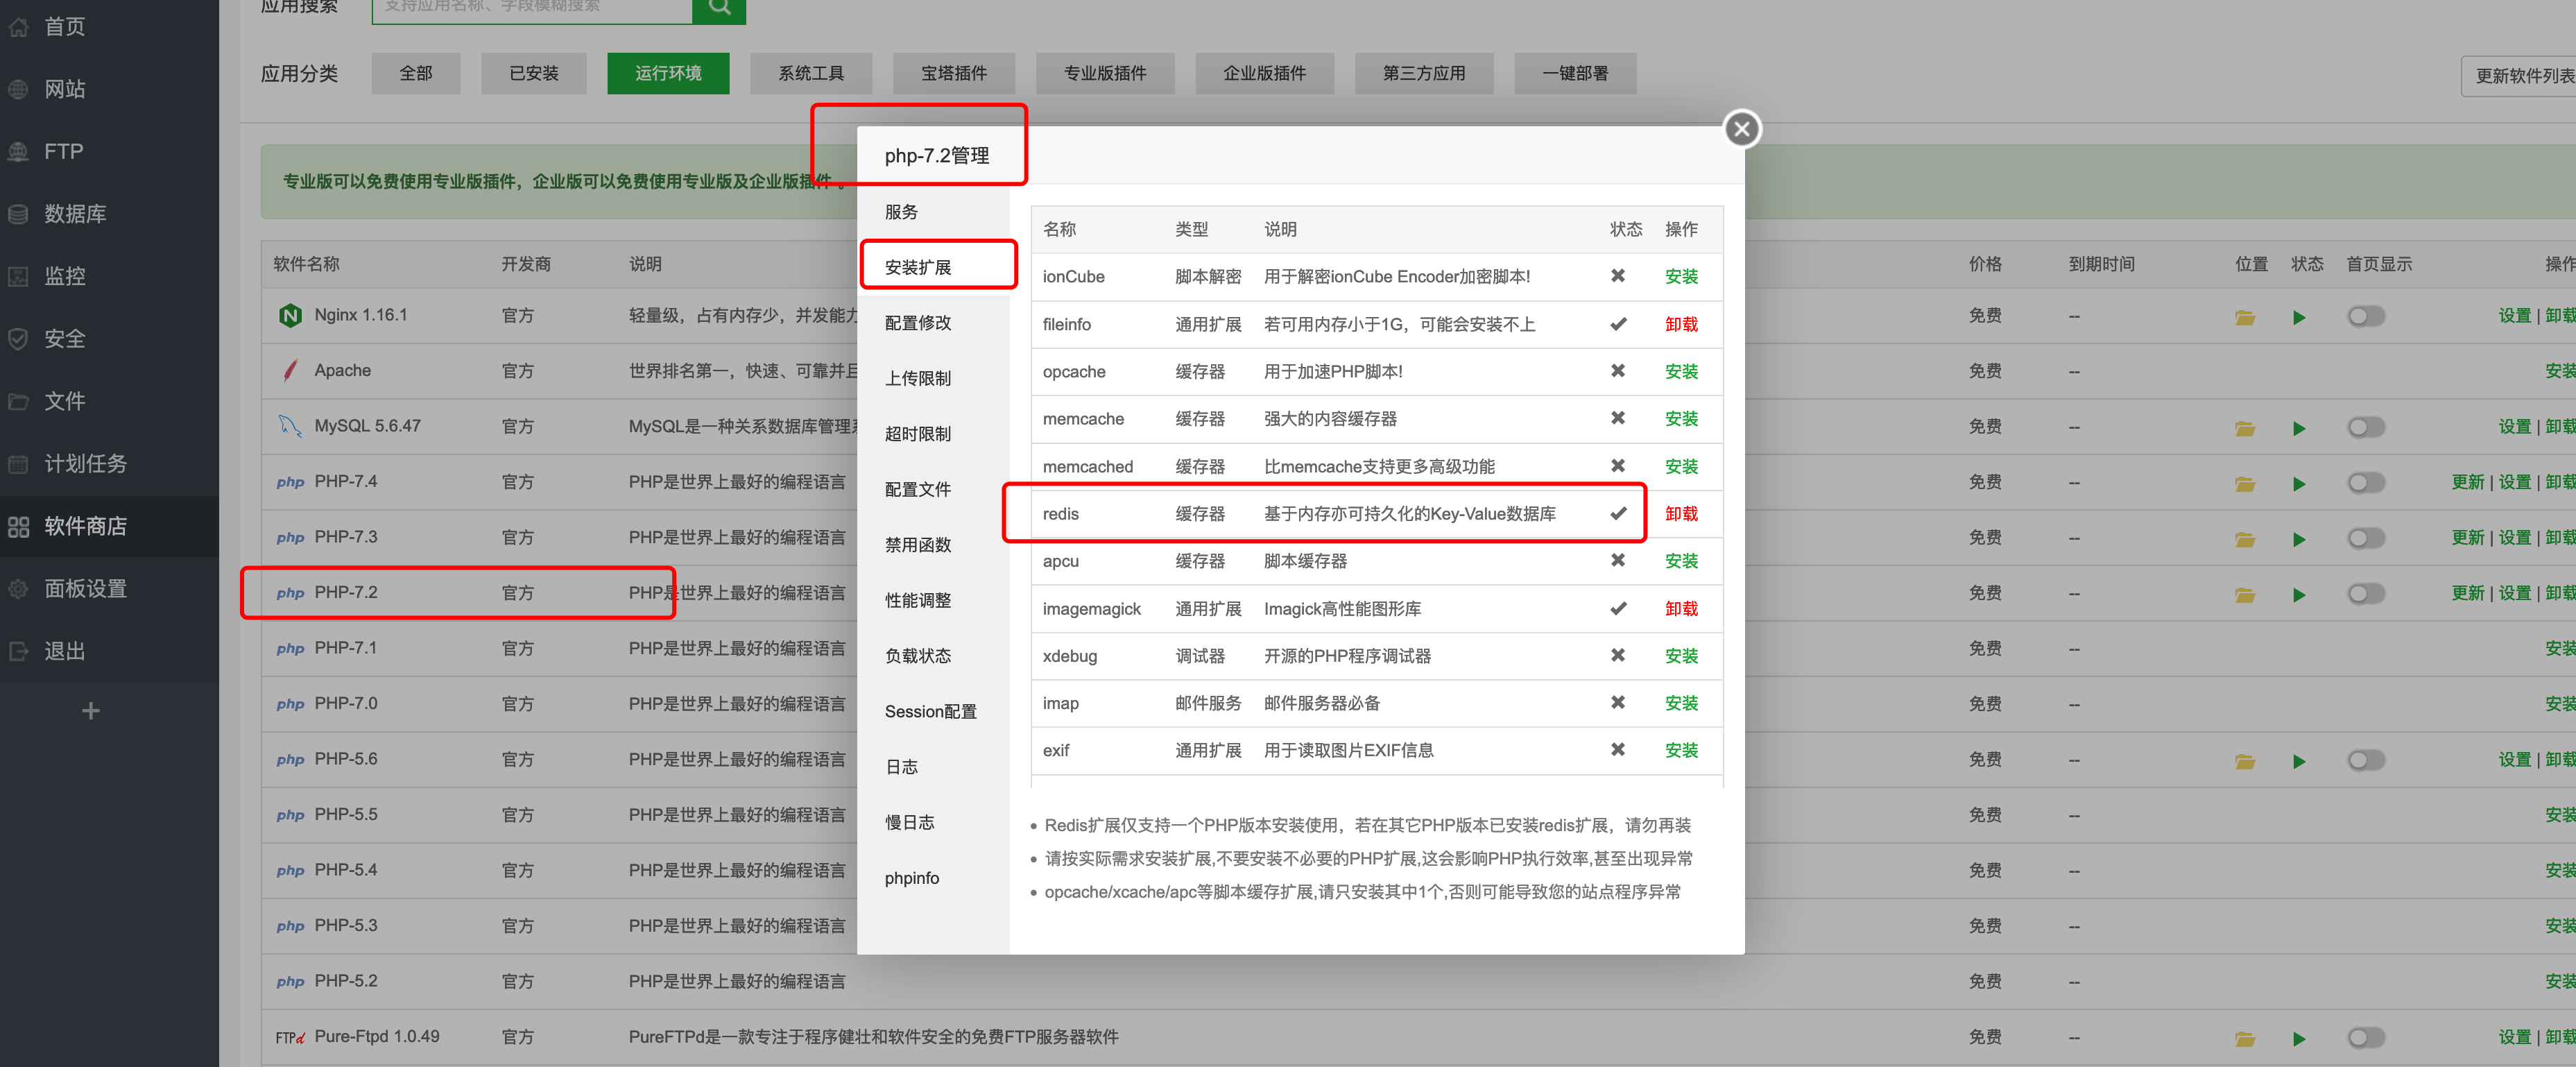Toggle PHP-7.3 homepage display switch
The height and width of the screenshot is (1067, 2576).
(2366, 538)
